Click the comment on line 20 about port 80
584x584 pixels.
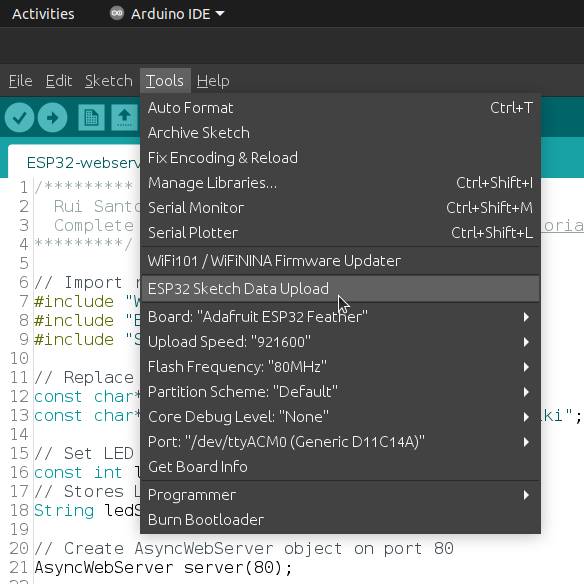click(244, 549)
